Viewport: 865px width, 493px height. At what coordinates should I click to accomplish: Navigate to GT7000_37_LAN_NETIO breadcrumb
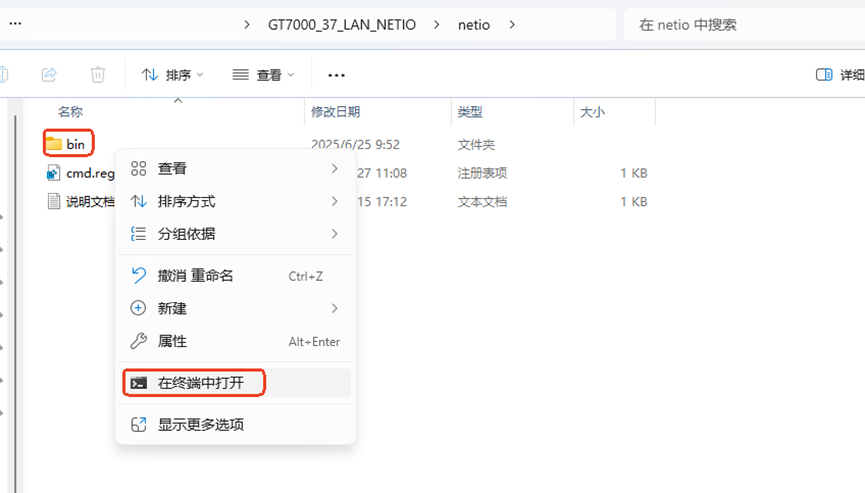[342, 24]
